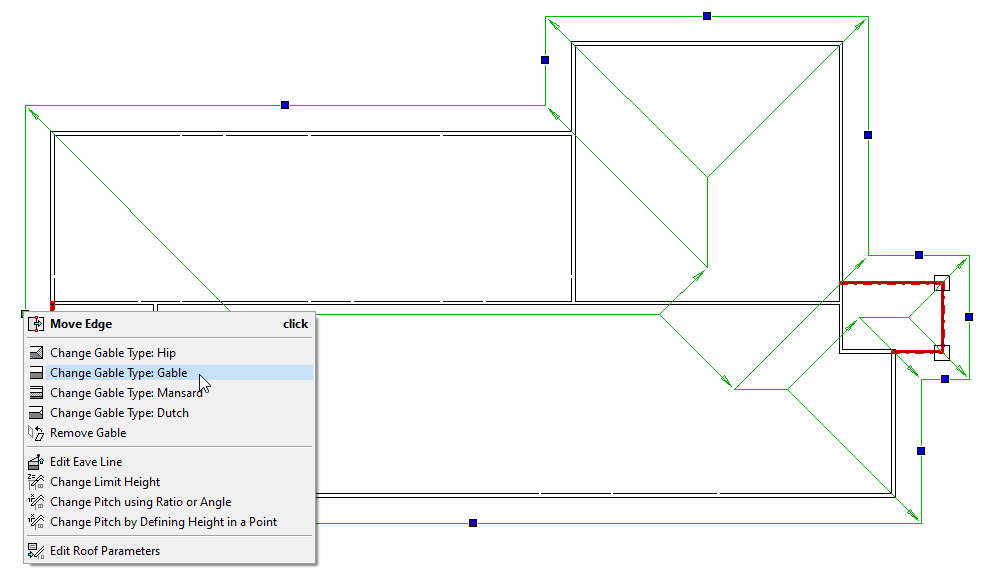Viewport: 985px width, 579px height.
Task: Click the Change Limit Height icon
Action: click(37, 482)
